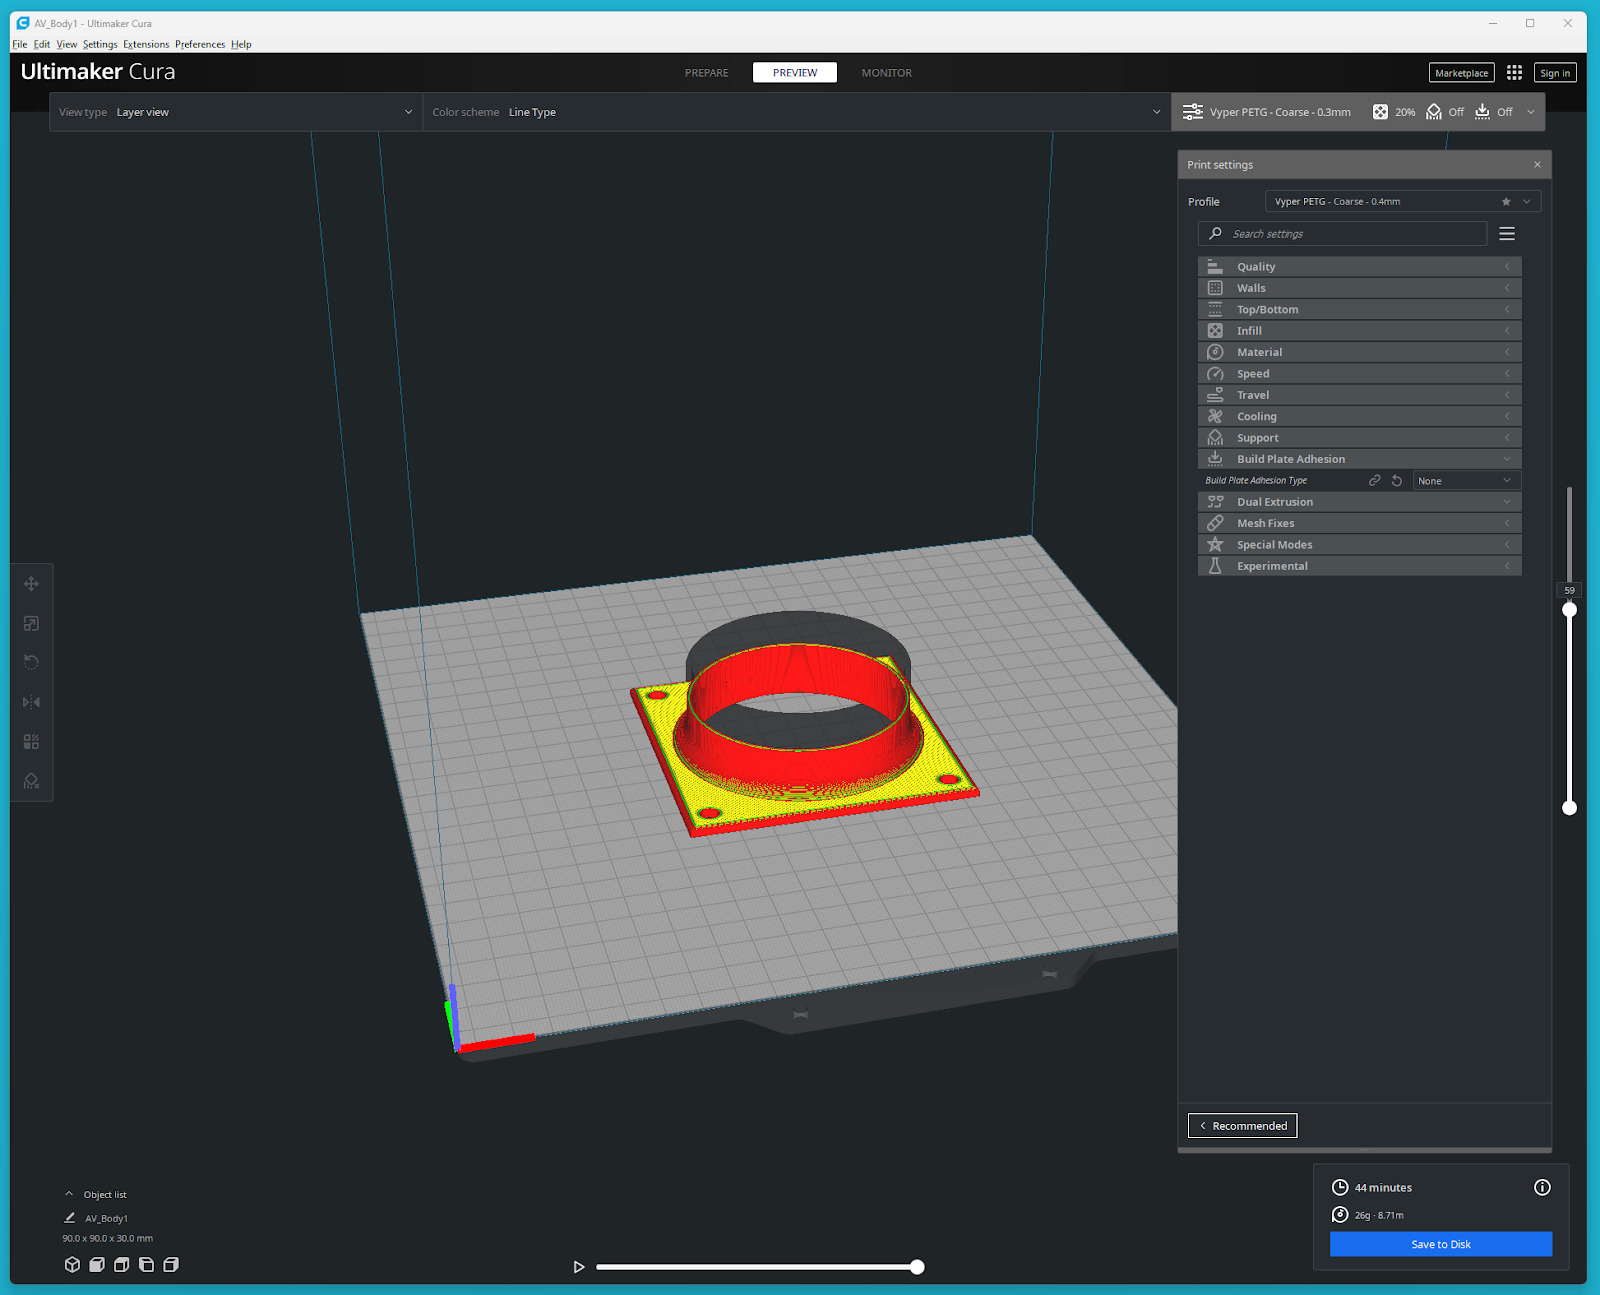The height and width of the screenshot is (1295, 1600).
Task: Expand the Walls settings category
Action: [1359, 288]
